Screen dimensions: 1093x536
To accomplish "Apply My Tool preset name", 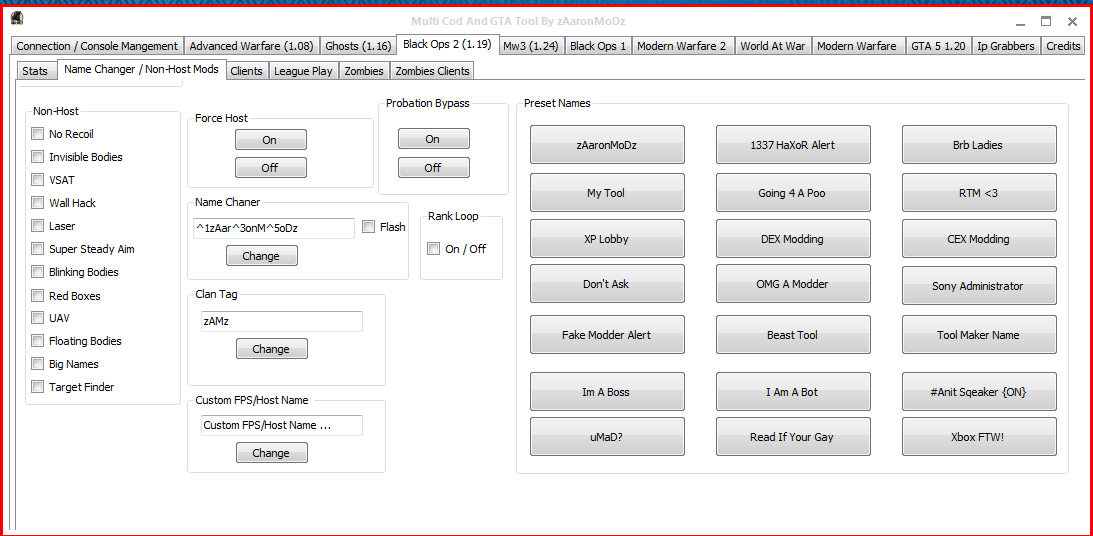I will (x=607, y=192).
